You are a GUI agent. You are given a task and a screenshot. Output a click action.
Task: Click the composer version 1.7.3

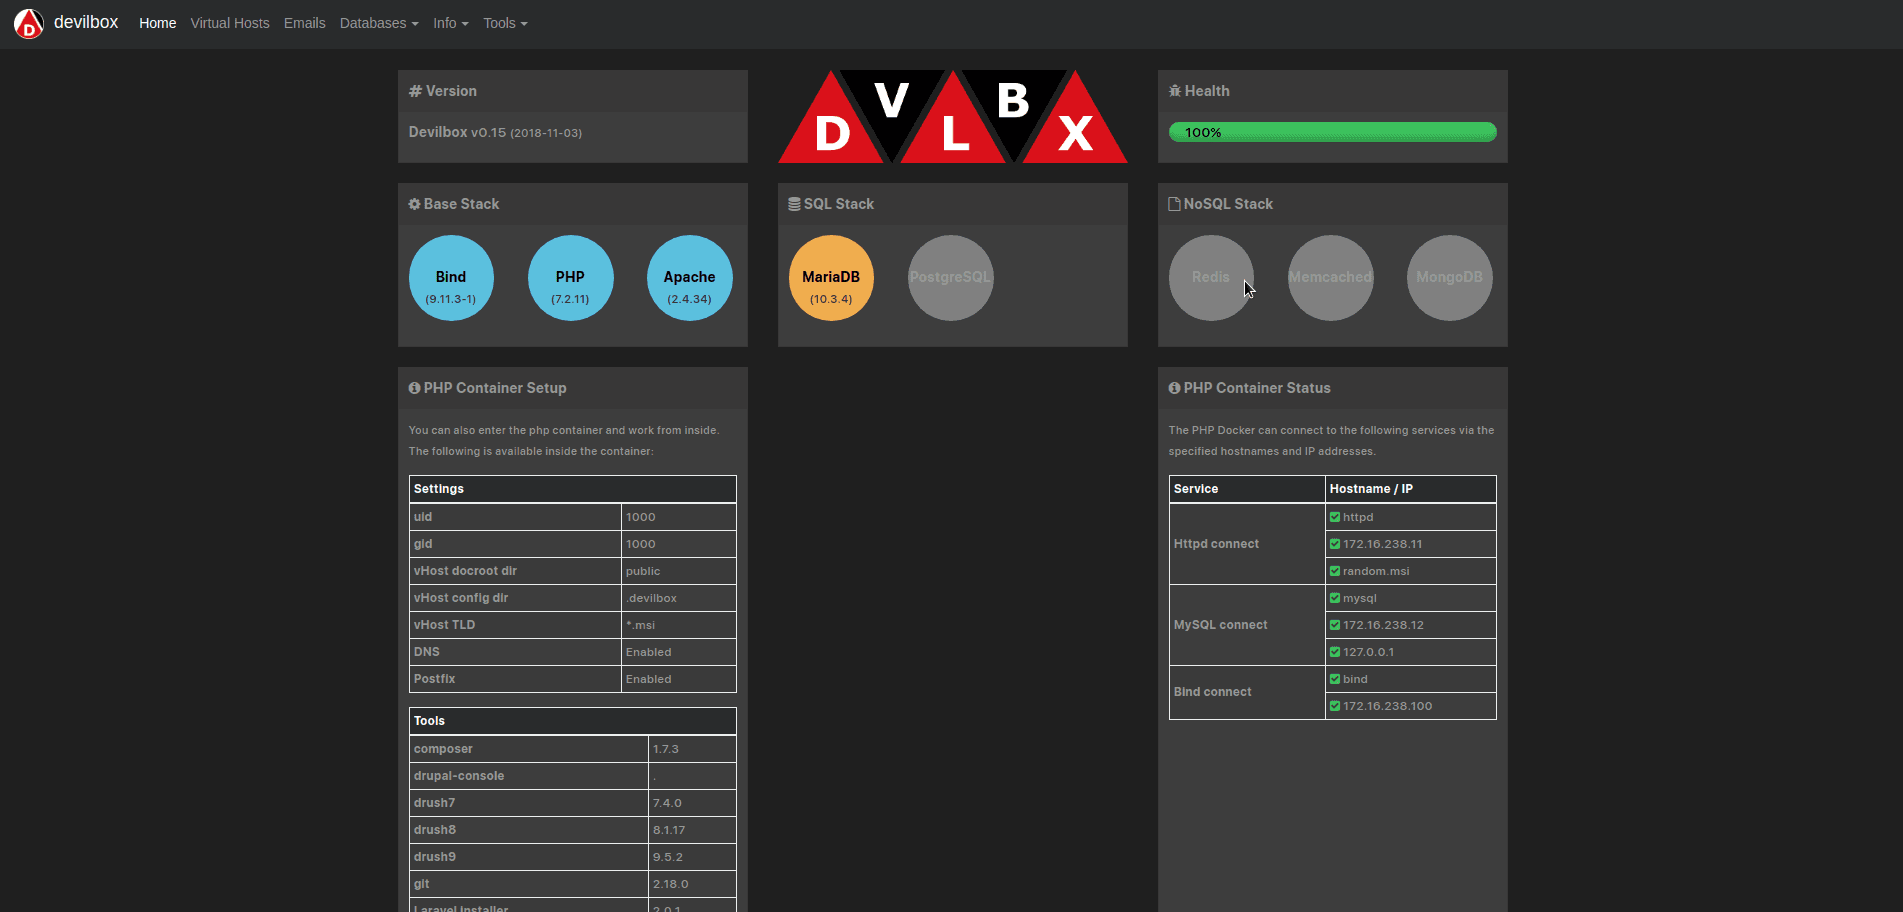click(x=666, y=749)
